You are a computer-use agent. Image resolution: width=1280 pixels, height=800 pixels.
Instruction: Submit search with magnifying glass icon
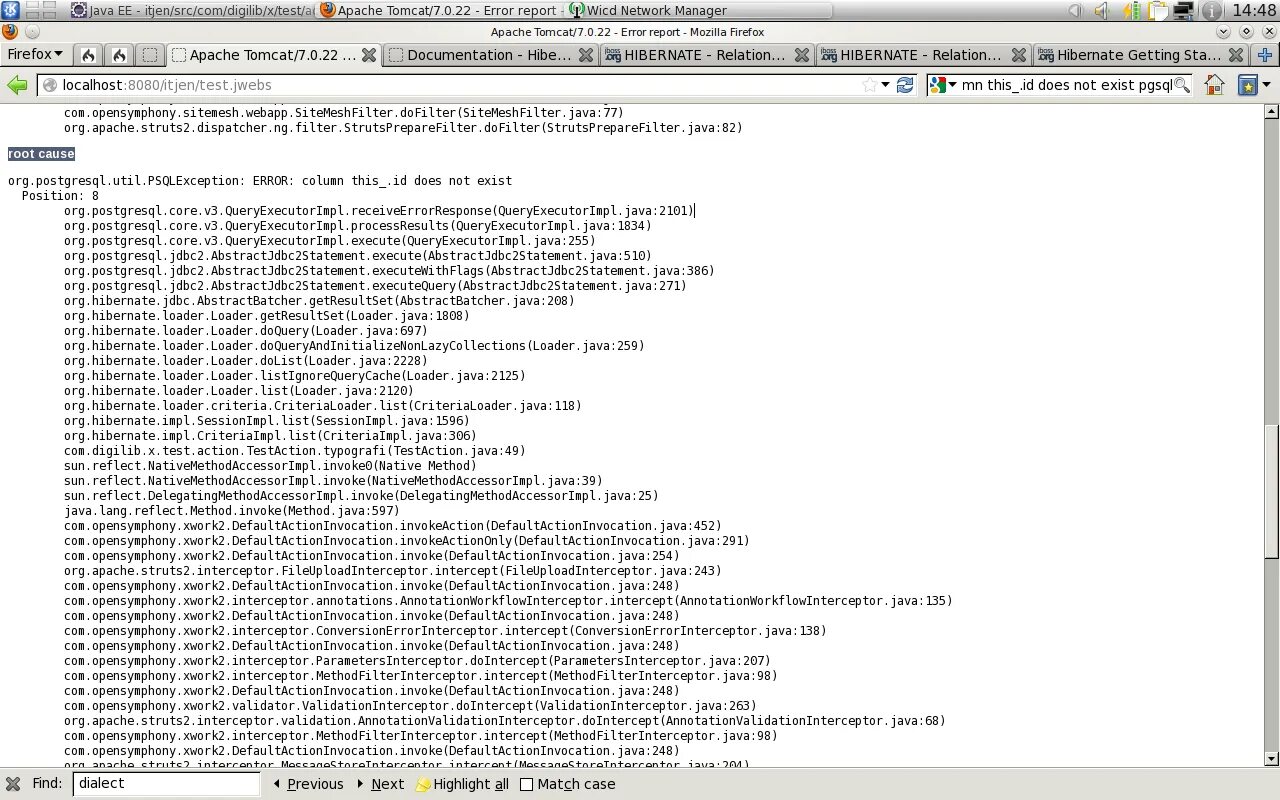1182,85
